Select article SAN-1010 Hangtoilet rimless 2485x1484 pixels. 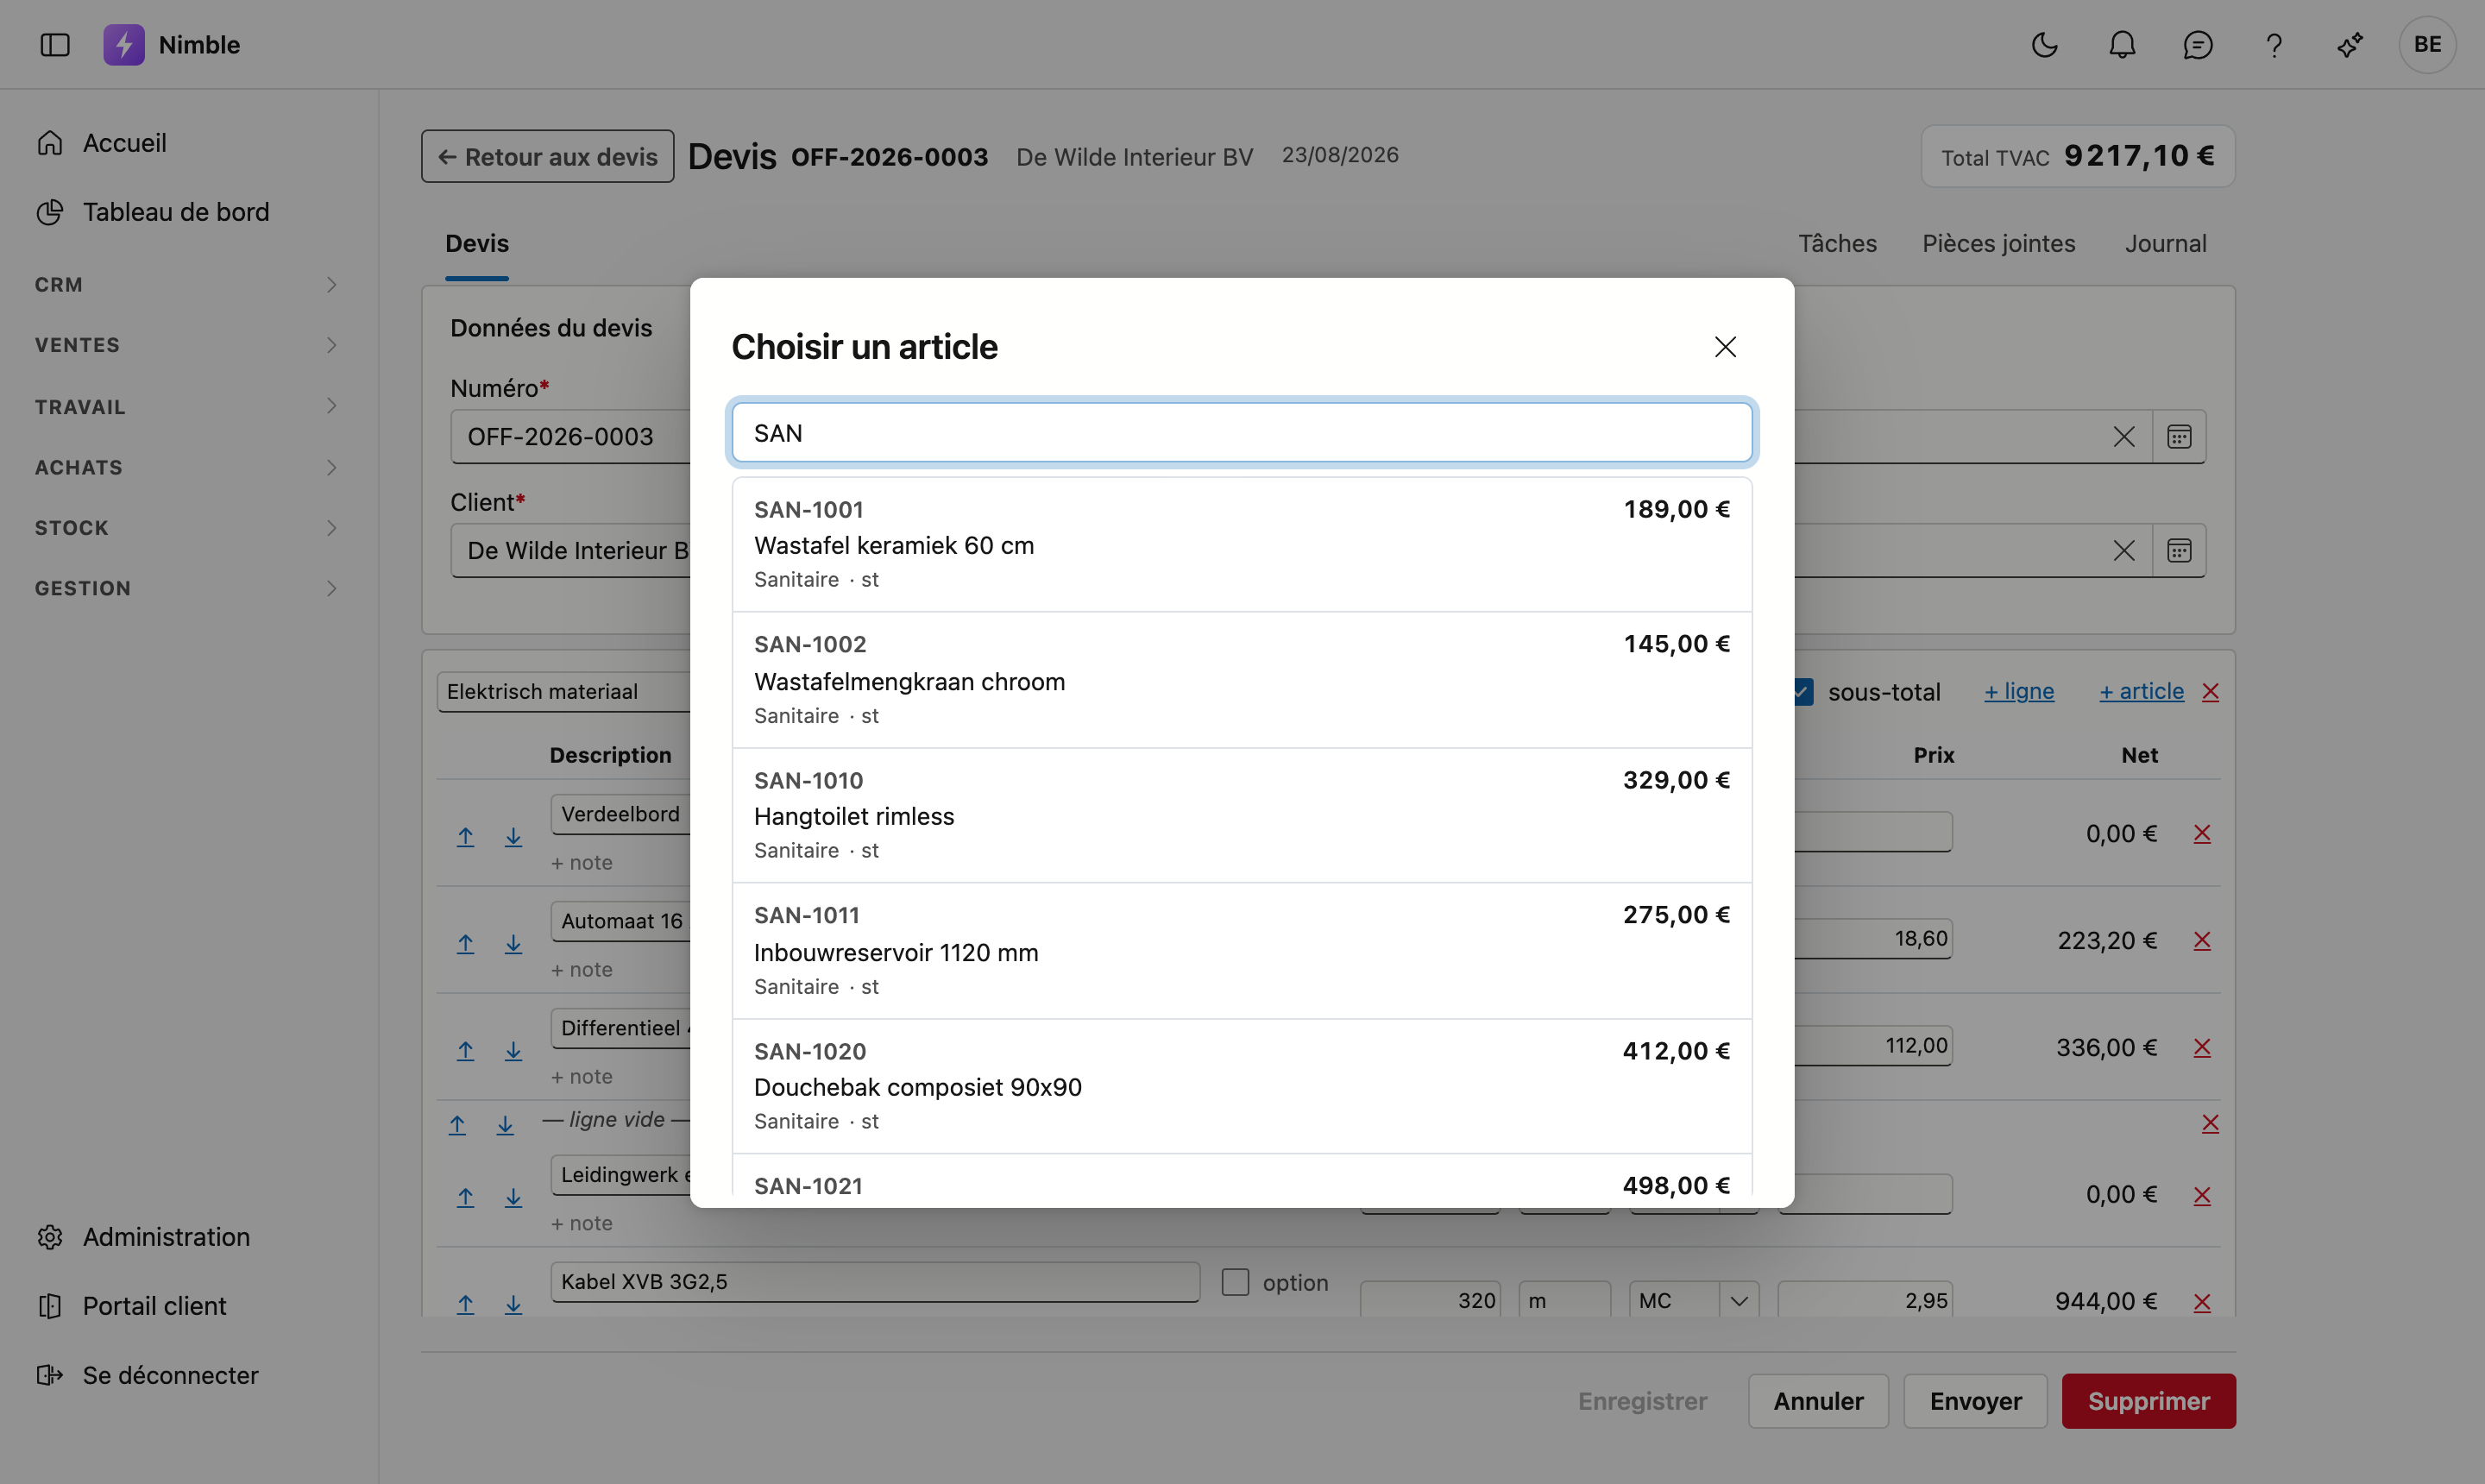click(1241, 815)
